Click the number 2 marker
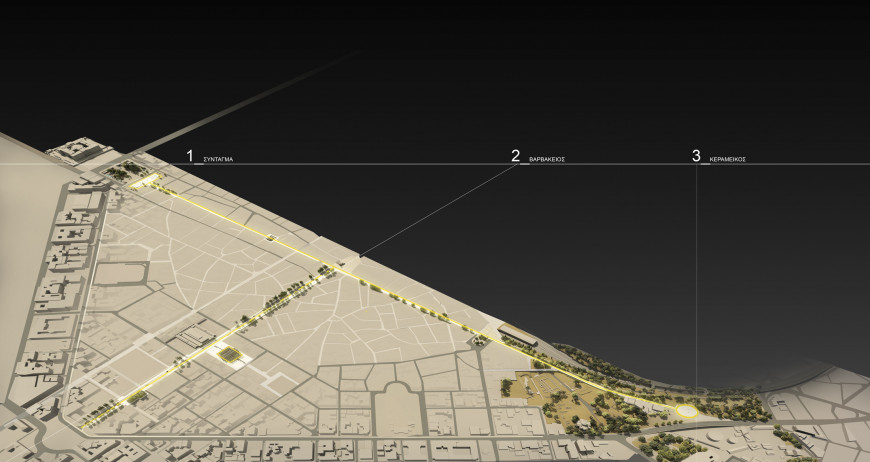This screenshot has width=870, height=462. [516, 156]
